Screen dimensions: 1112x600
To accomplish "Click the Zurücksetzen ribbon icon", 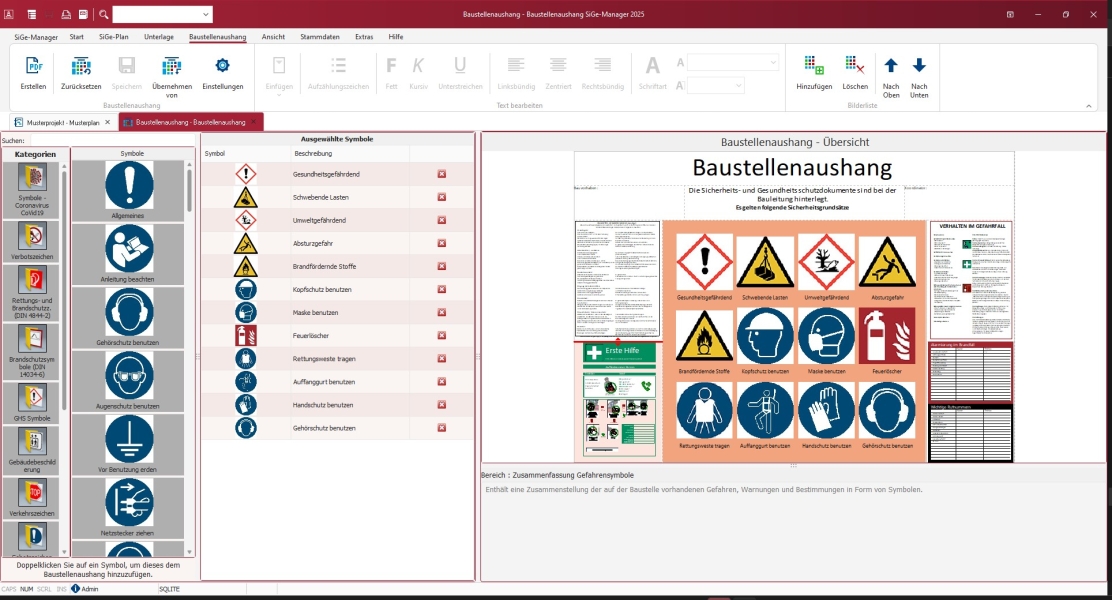I will (x=81, y=66).
